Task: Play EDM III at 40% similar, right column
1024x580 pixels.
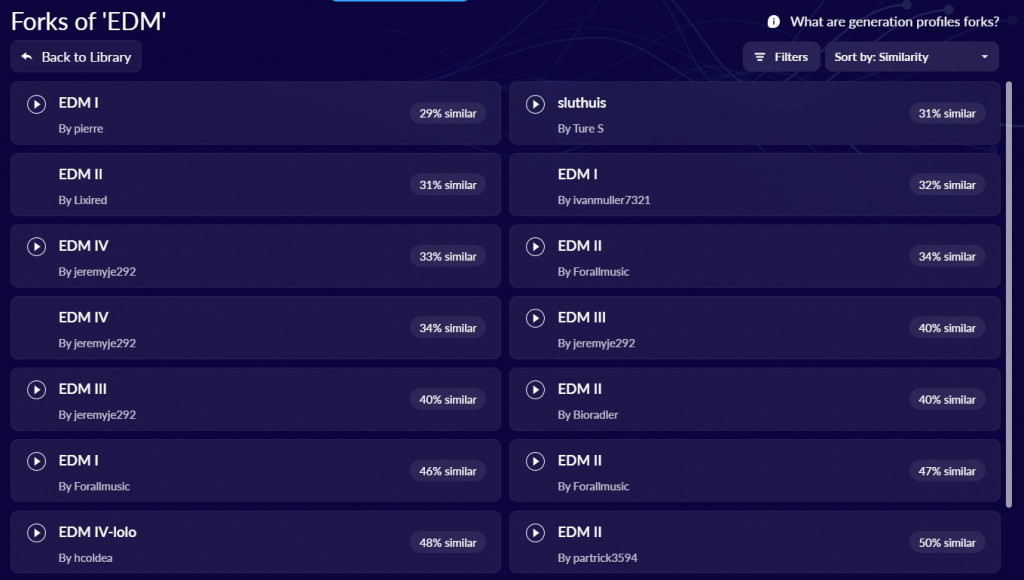Action: [x=535, y=318]
